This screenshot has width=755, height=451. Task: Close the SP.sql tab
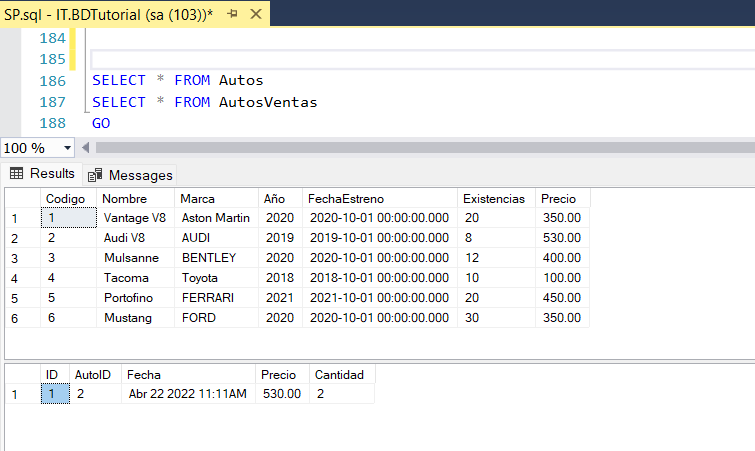[x=256, y=14]
